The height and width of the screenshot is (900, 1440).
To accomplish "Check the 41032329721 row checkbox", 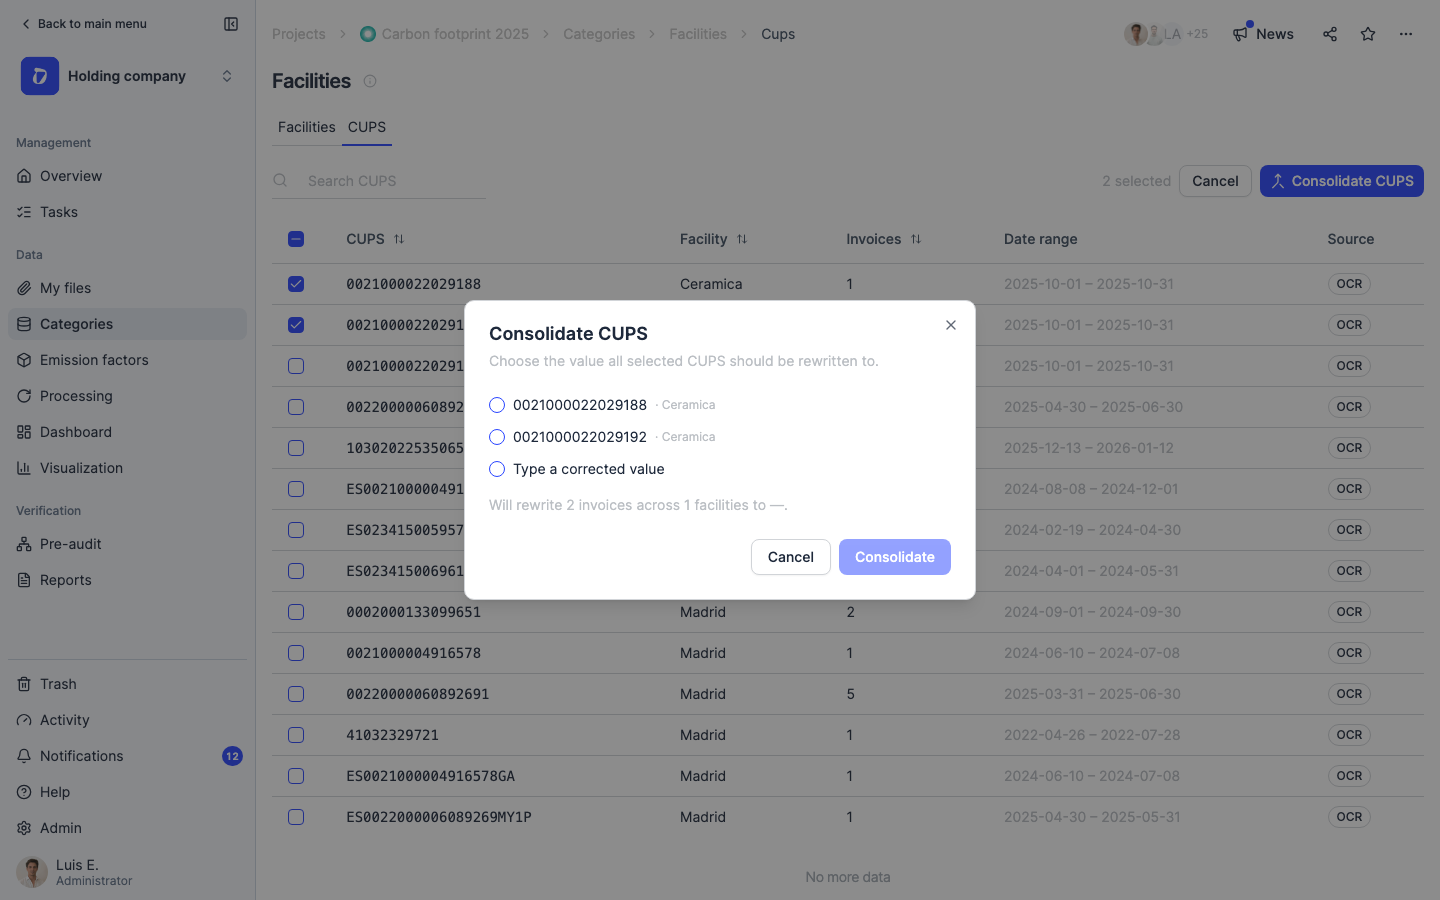I will (x=296, y=735).
